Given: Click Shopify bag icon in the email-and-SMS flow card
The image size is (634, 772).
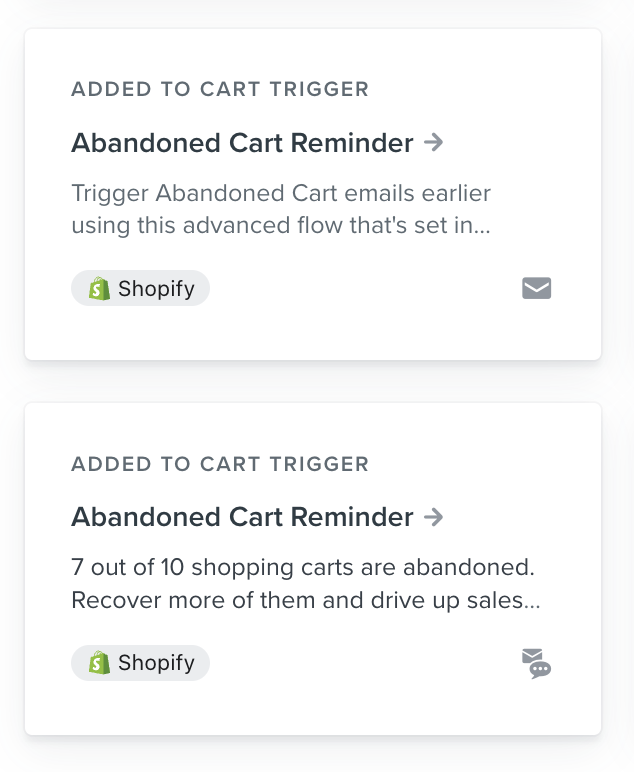Looking at the screenshot, I should pos(99,663).
